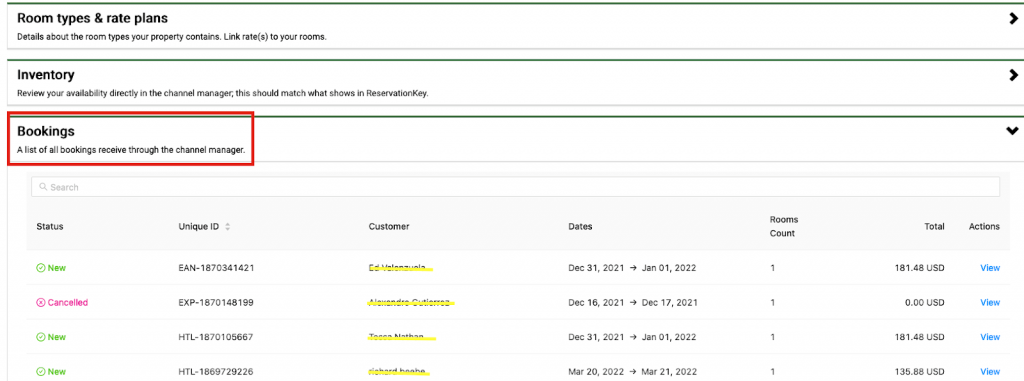Click the search magnifier icon
1024x381 pixels.
coord(43,187)
